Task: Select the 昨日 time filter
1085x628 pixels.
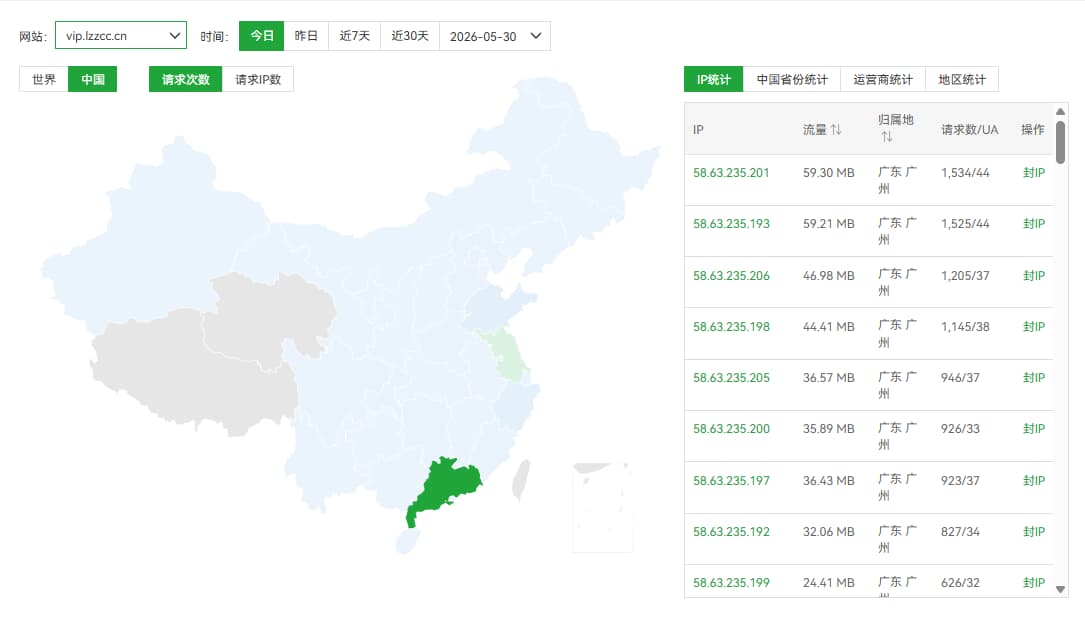Action: 306,36
